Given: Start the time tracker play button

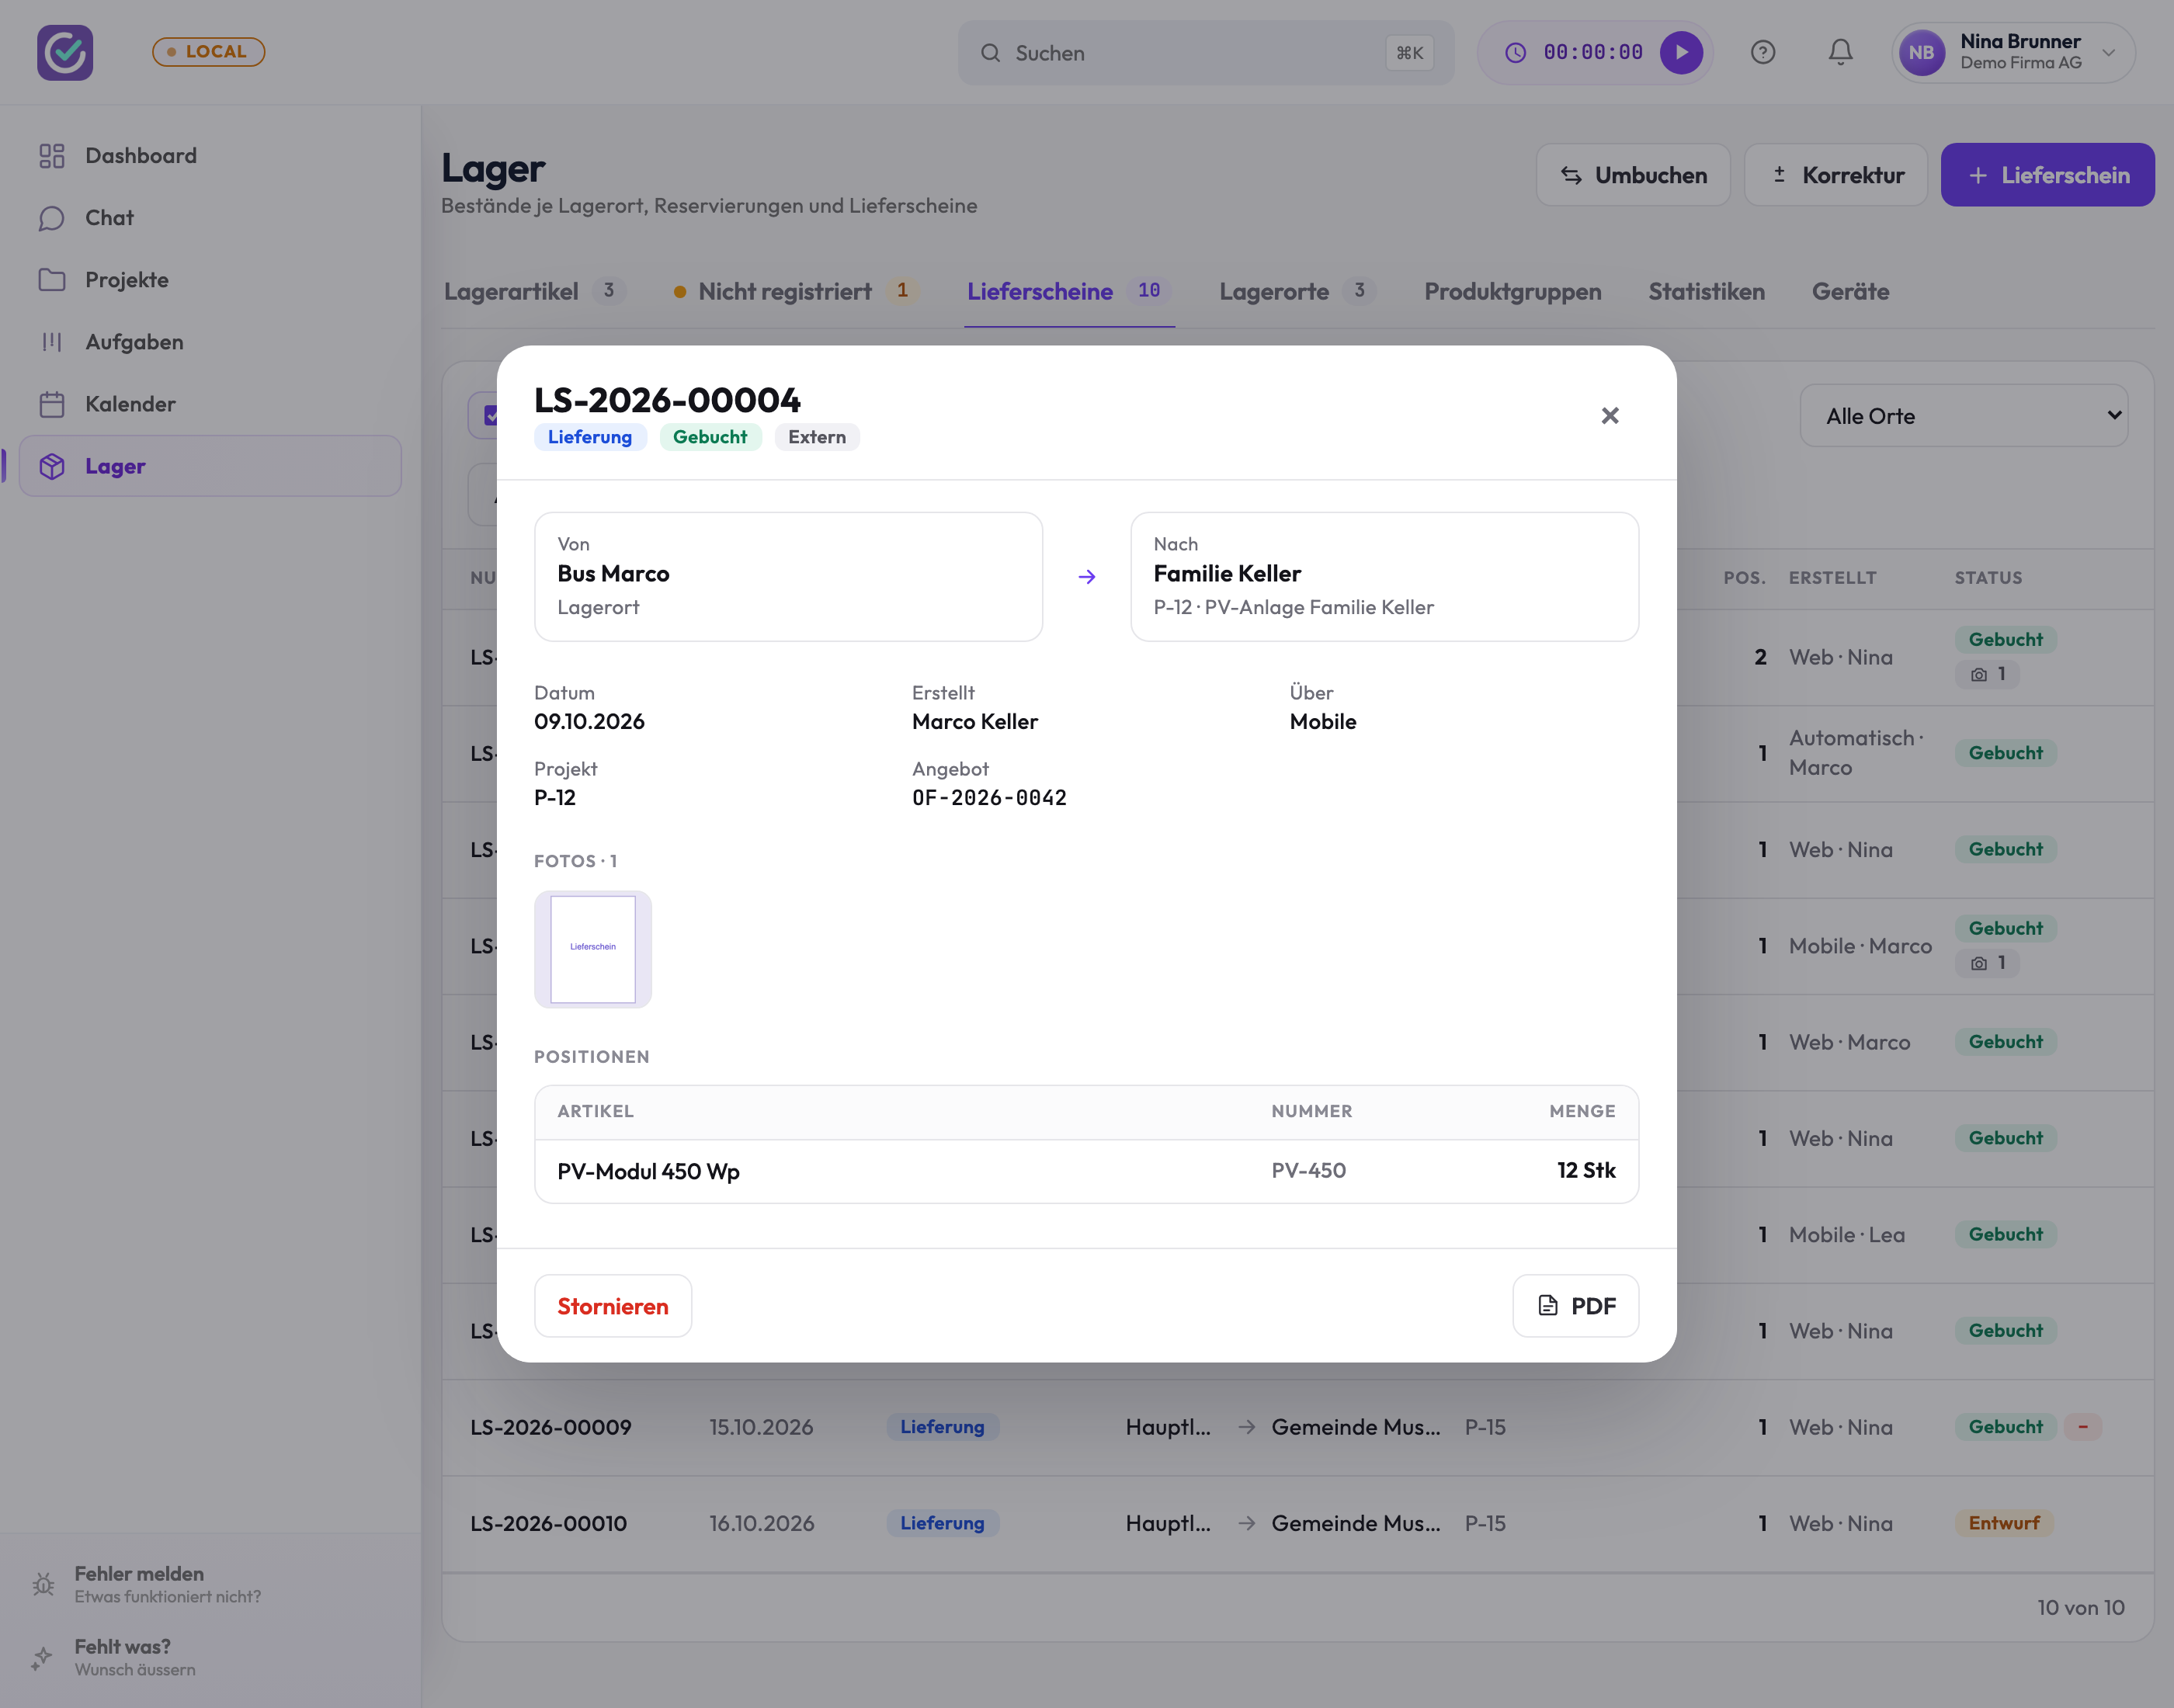Looking at the screenshot, I should point(1681,53).
